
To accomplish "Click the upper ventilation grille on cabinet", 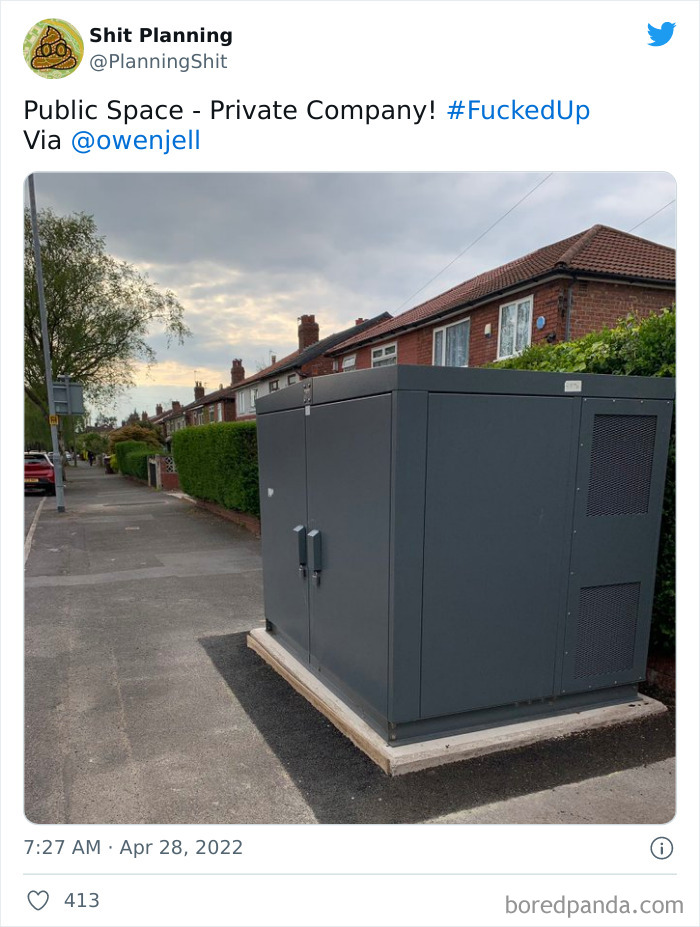I will click(x=621, y=465).
